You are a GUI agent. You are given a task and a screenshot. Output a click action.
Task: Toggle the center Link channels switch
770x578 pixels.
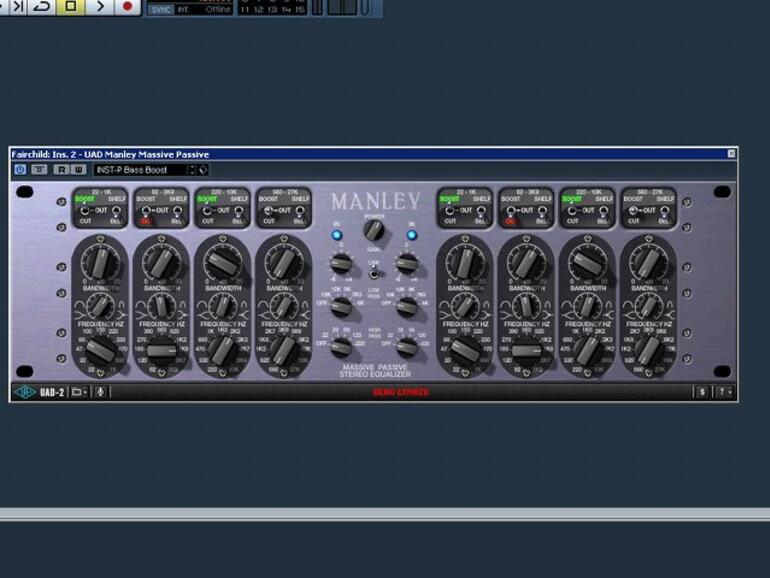(x=374, y=273)
